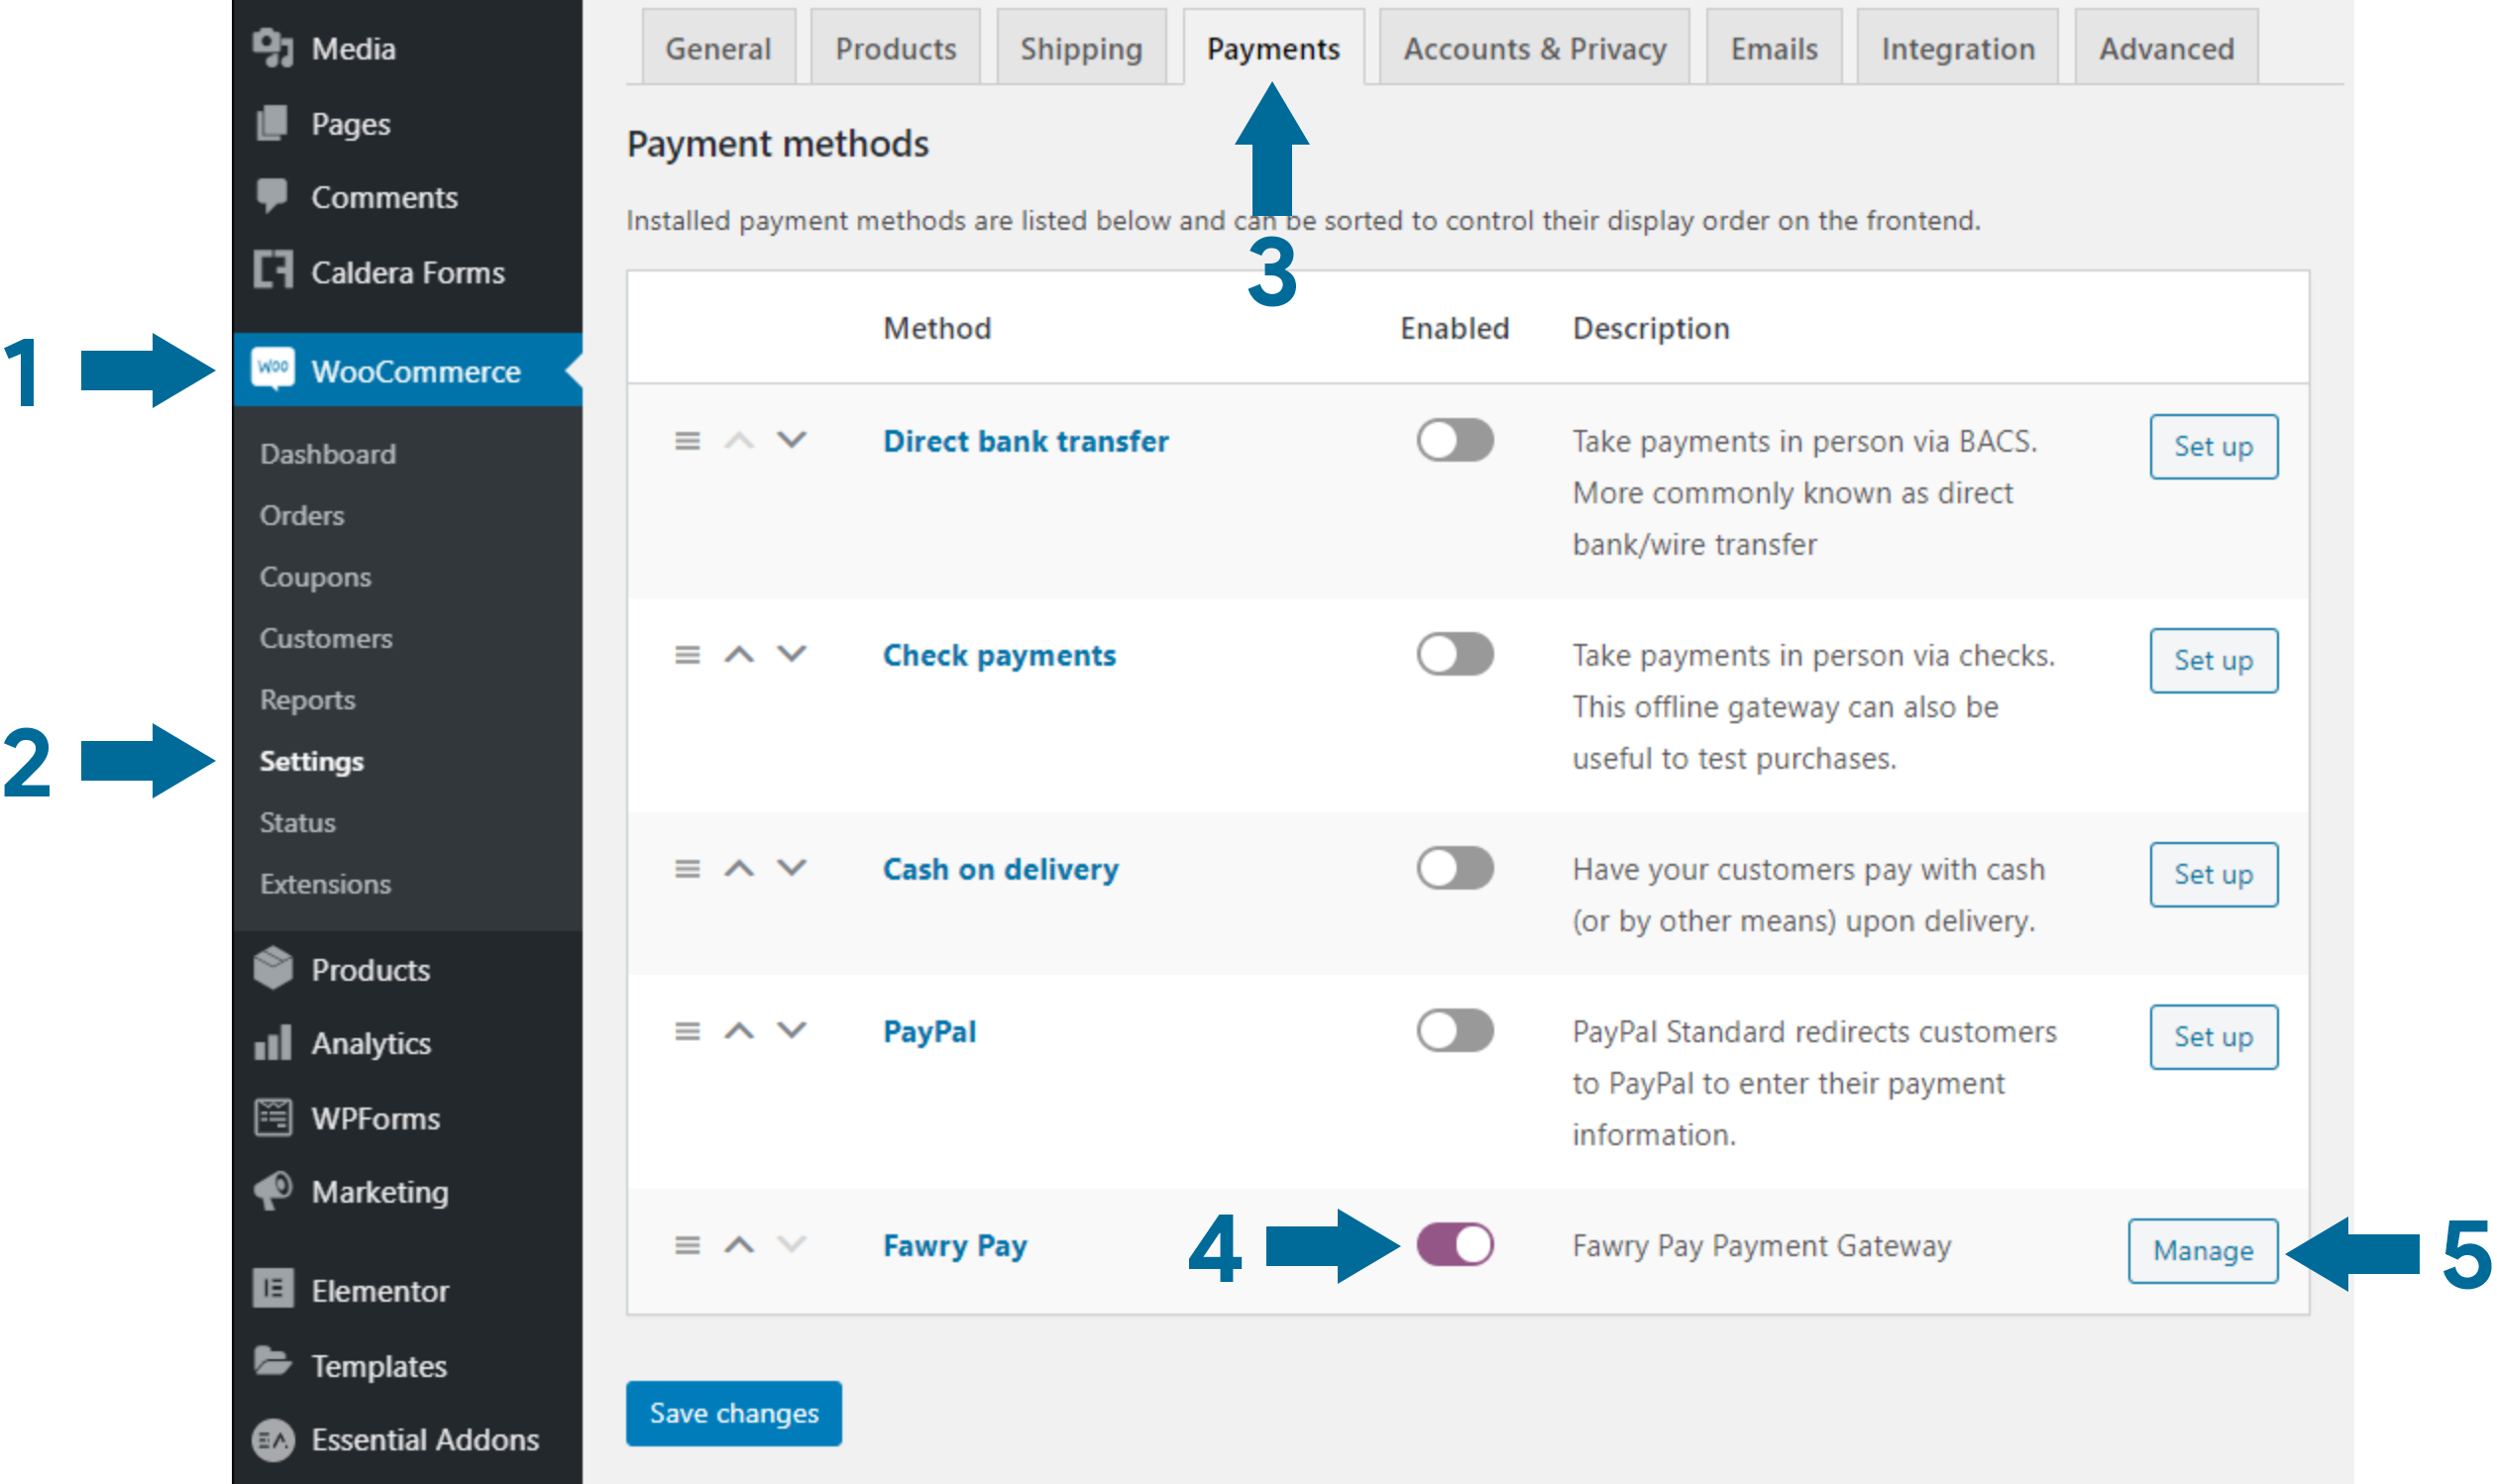This screenshot has height=1484, width=2497.
Task: Enable the Cash on delivery toggle
Action: [1455, 866]
